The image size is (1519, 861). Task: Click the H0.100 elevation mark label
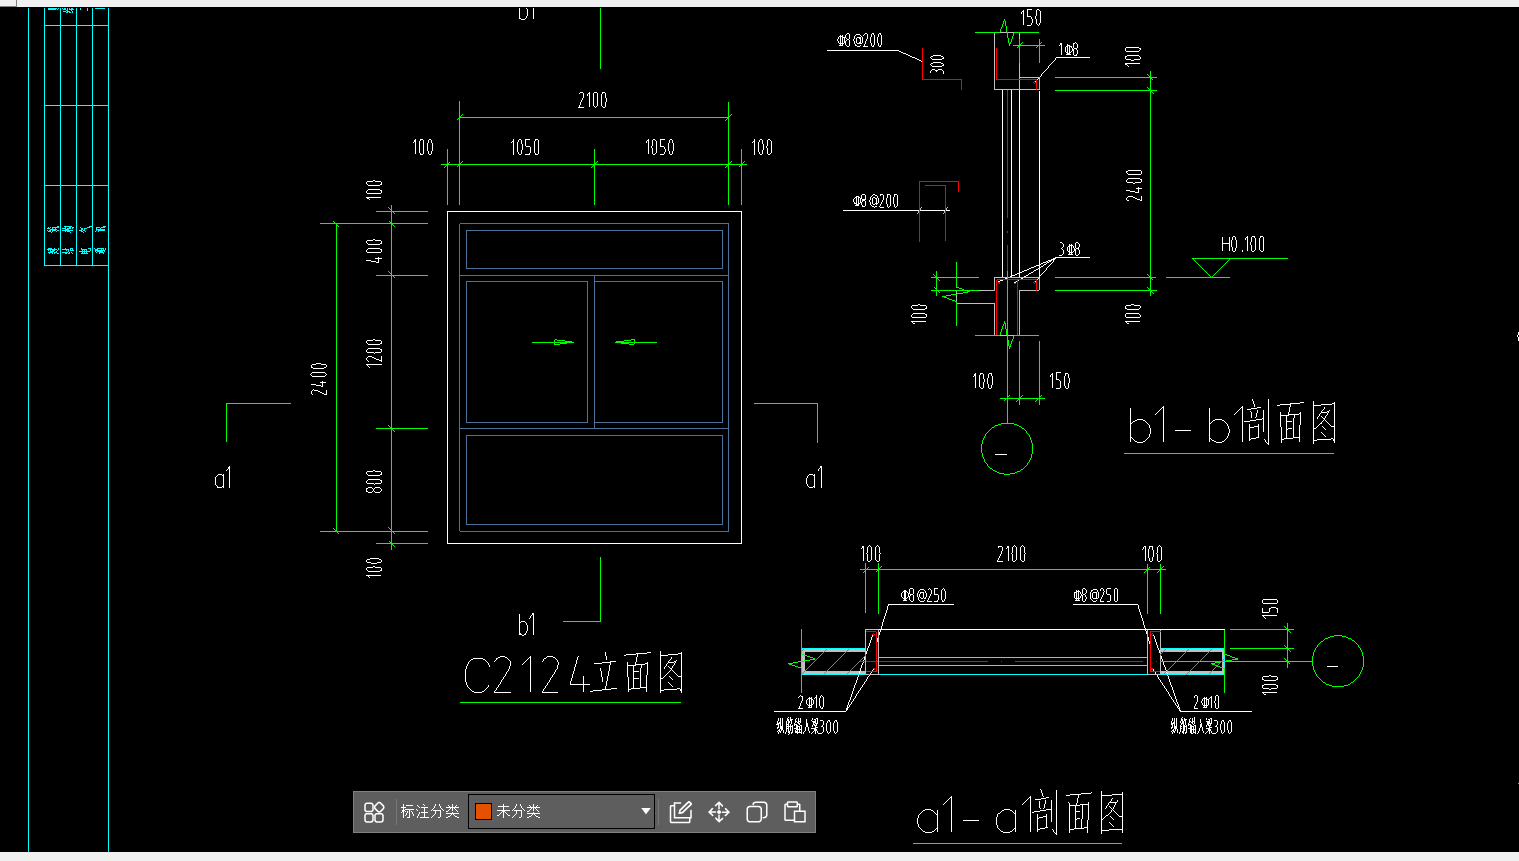click(1243, 245)
